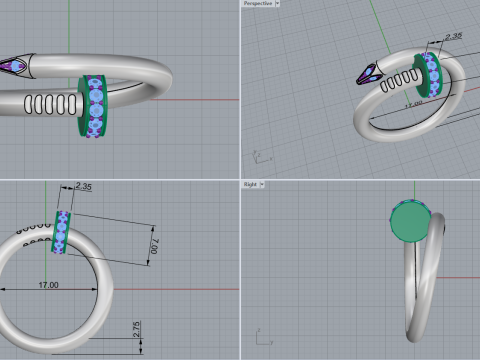The height and width of the screenshot is (360, 480).
Task: Select the purple pointed tip in the top-left viewport
Action: coord(13,66)
